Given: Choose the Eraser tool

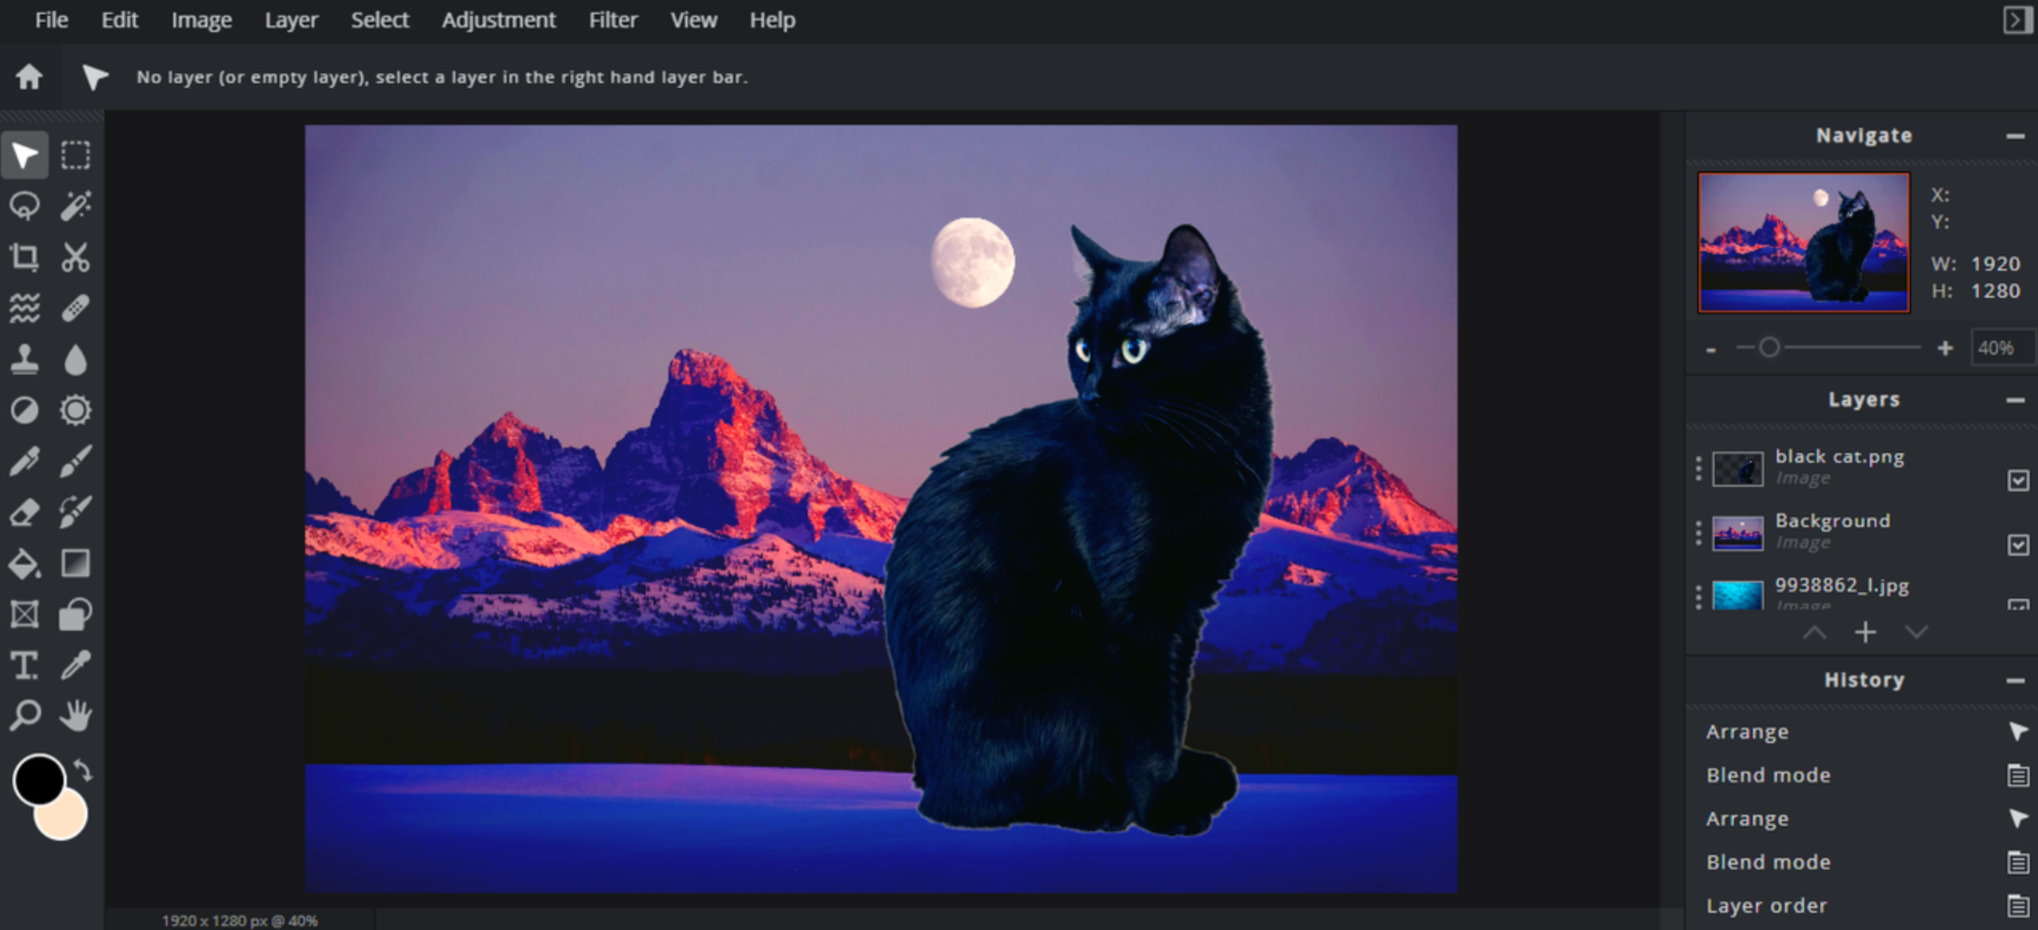Looking at the screenshot, I should pos(25,512).
